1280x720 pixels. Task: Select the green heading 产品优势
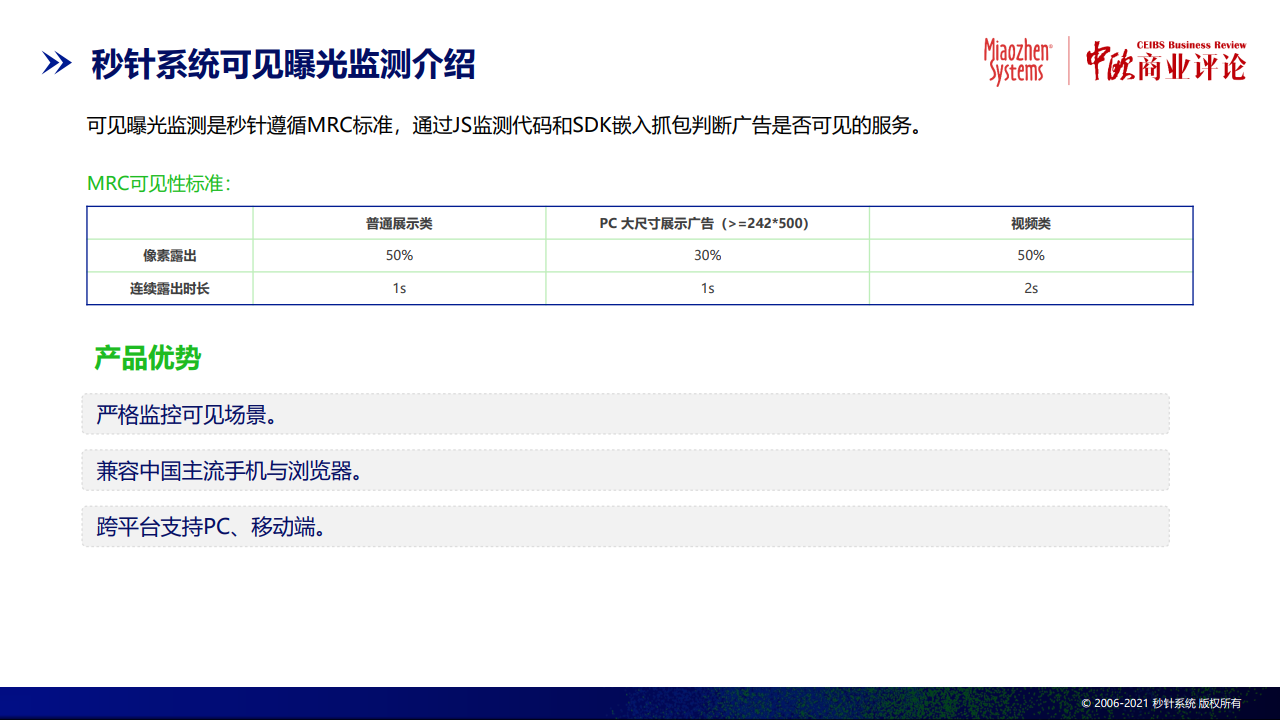coord(147,358)
